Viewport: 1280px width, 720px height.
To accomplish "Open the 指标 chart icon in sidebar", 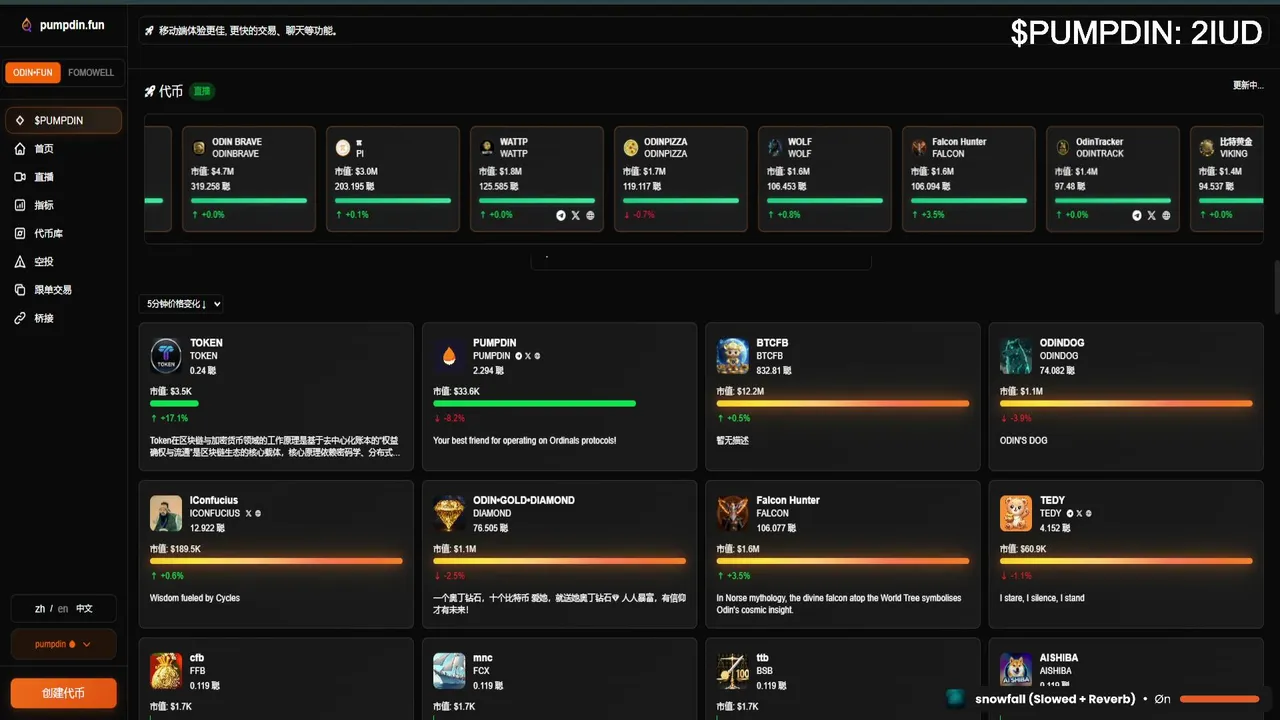I will point(20,205).
